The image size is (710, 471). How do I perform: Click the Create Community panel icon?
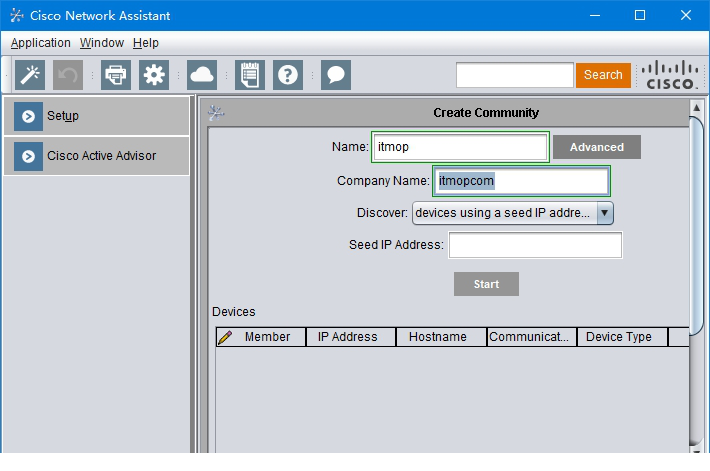click(x=216, y=113)
